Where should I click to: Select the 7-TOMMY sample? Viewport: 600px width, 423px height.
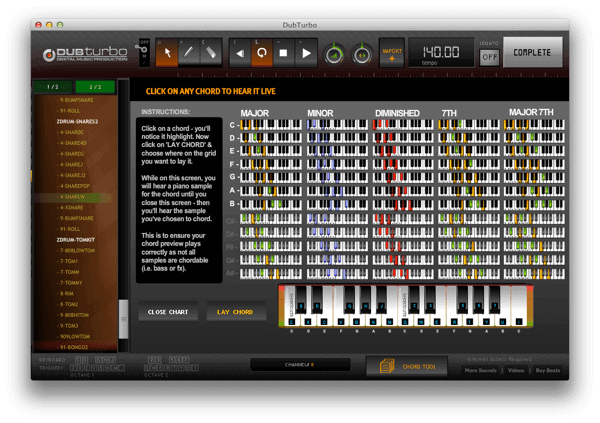71,283
